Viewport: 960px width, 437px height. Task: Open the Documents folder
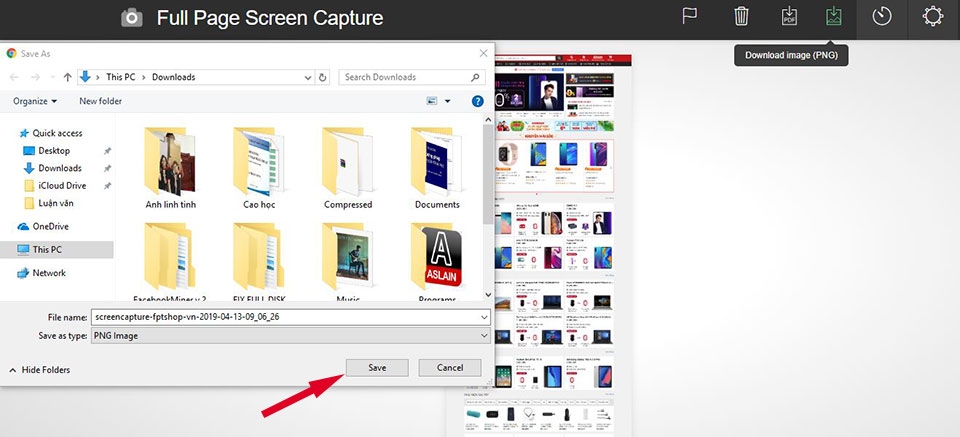click(x=437, y=169)
